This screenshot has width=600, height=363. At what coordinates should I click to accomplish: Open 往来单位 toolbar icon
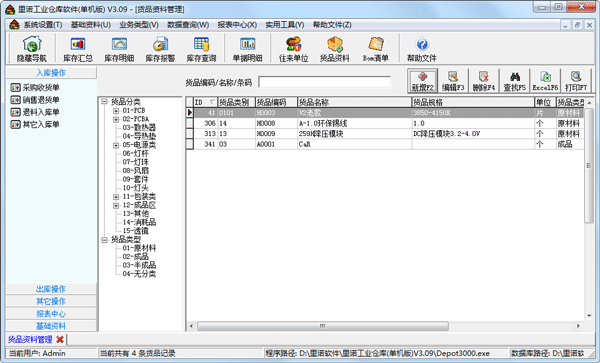click(x=293, y=49)
